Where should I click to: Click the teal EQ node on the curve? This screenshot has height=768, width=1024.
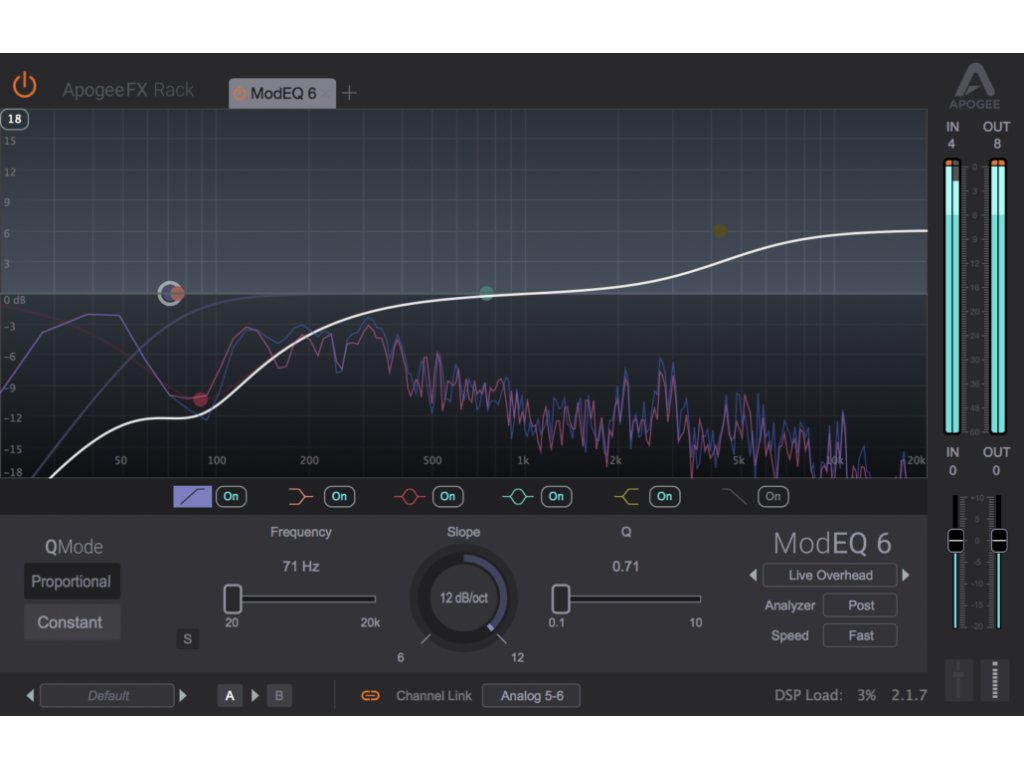pos(487,293)
